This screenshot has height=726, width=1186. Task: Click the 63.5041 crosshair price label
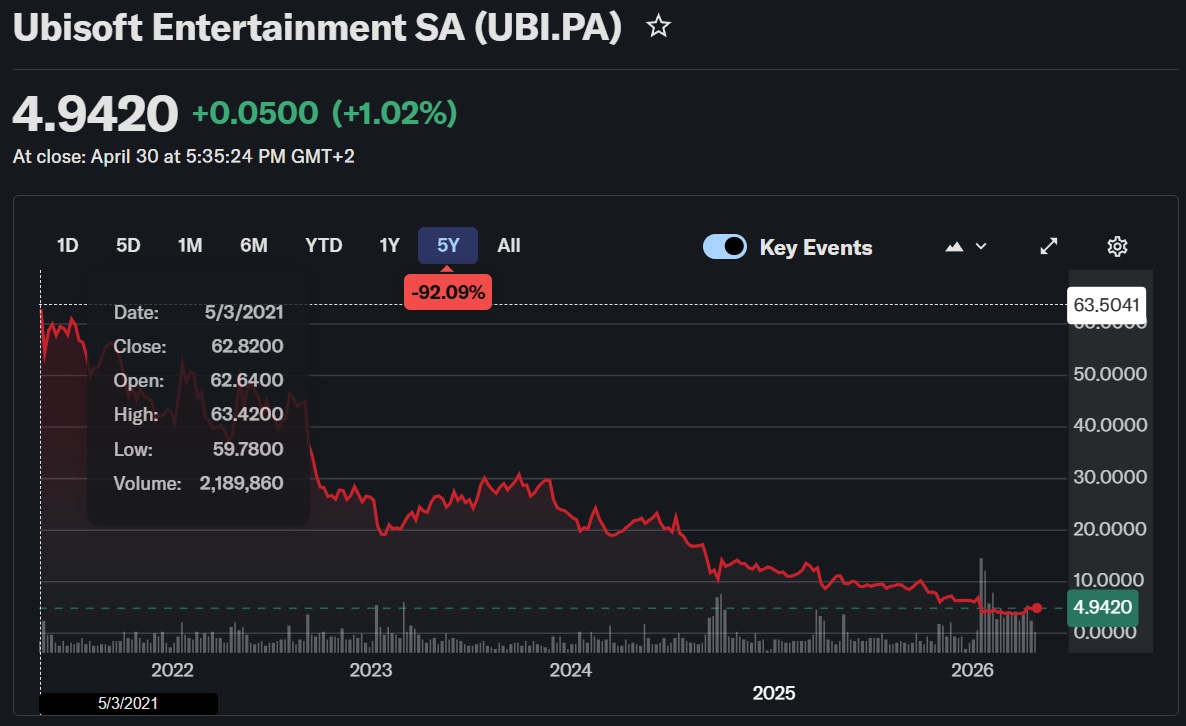(1106, 305)
